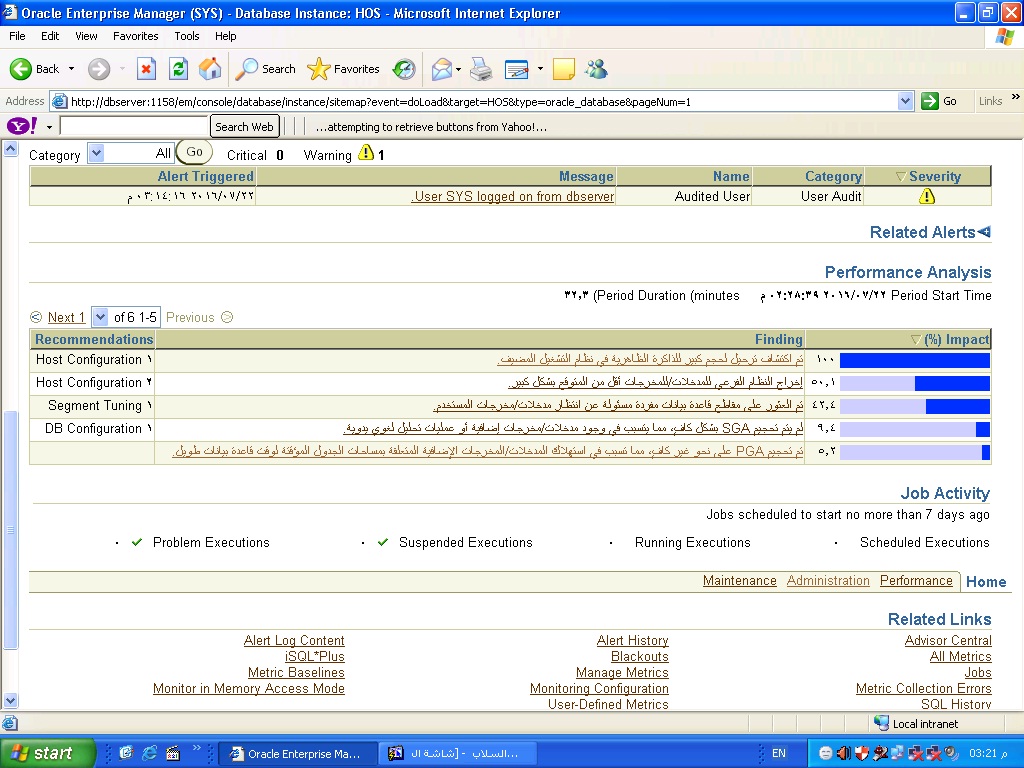Click the Messenger icon in toolbar
Image resolution: width=1024 pixels, height=768 pixels.
click(597, 69)
